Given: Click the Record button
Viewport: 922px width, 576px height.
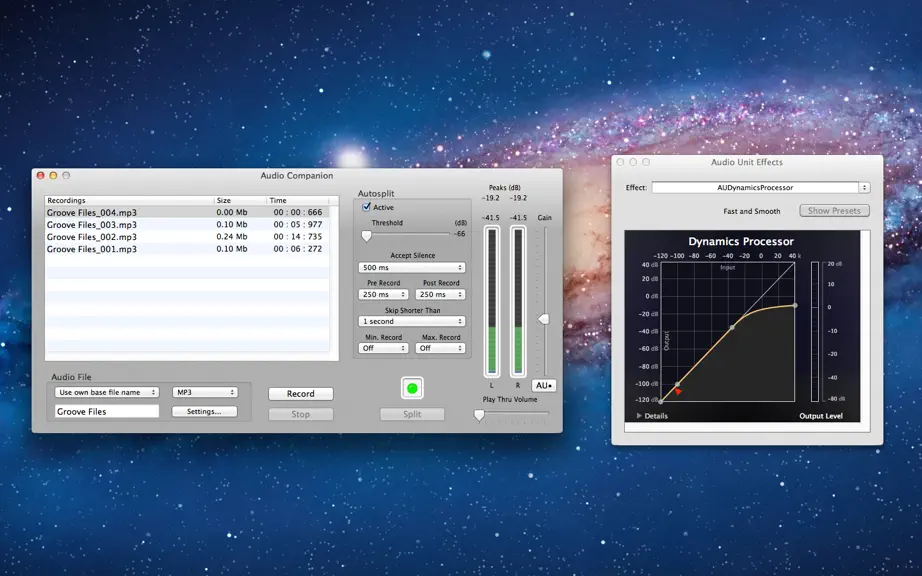Looking at the screenshot, I should click(300, 394).
